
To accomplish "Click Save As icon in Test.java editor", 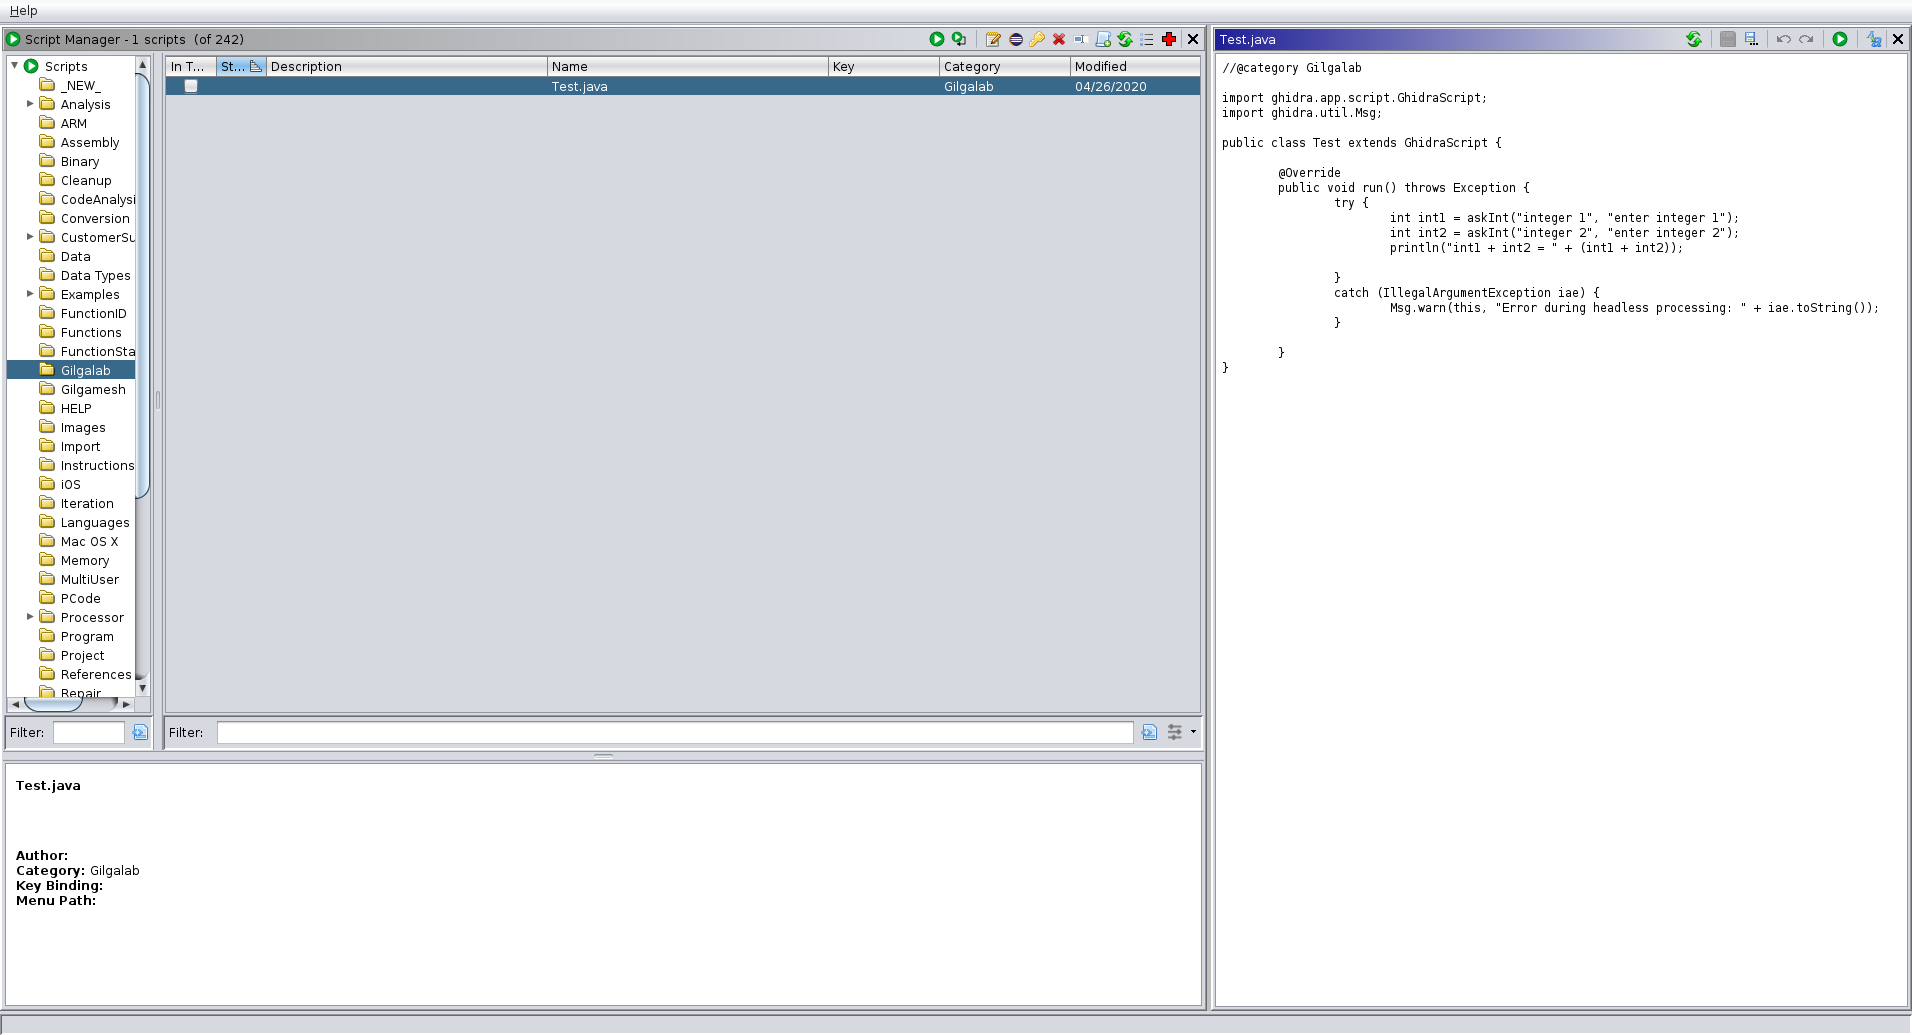I will pyautogui.click(x=1751, y=39).
